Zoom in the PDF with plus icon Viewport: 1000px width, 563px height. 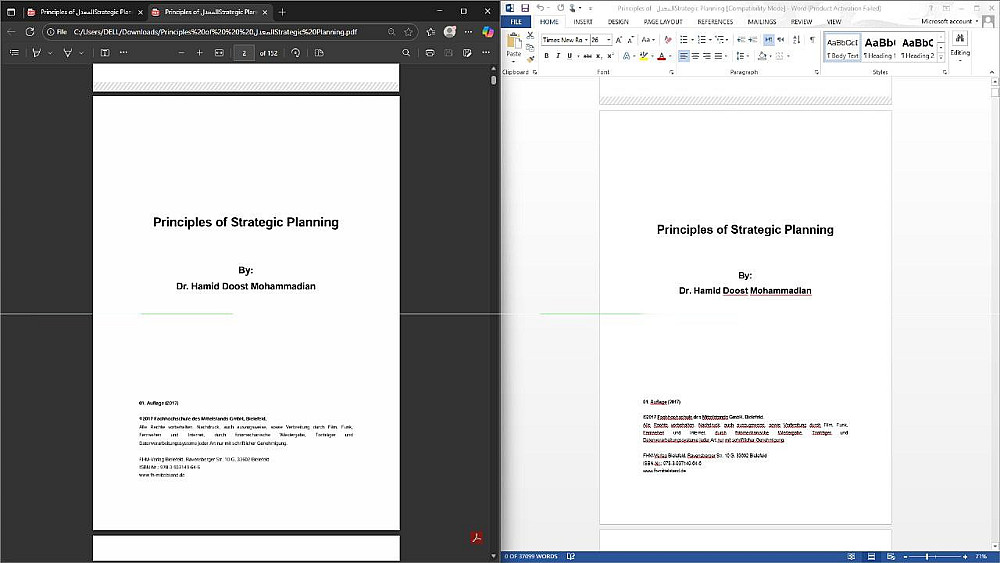(200, 53)
